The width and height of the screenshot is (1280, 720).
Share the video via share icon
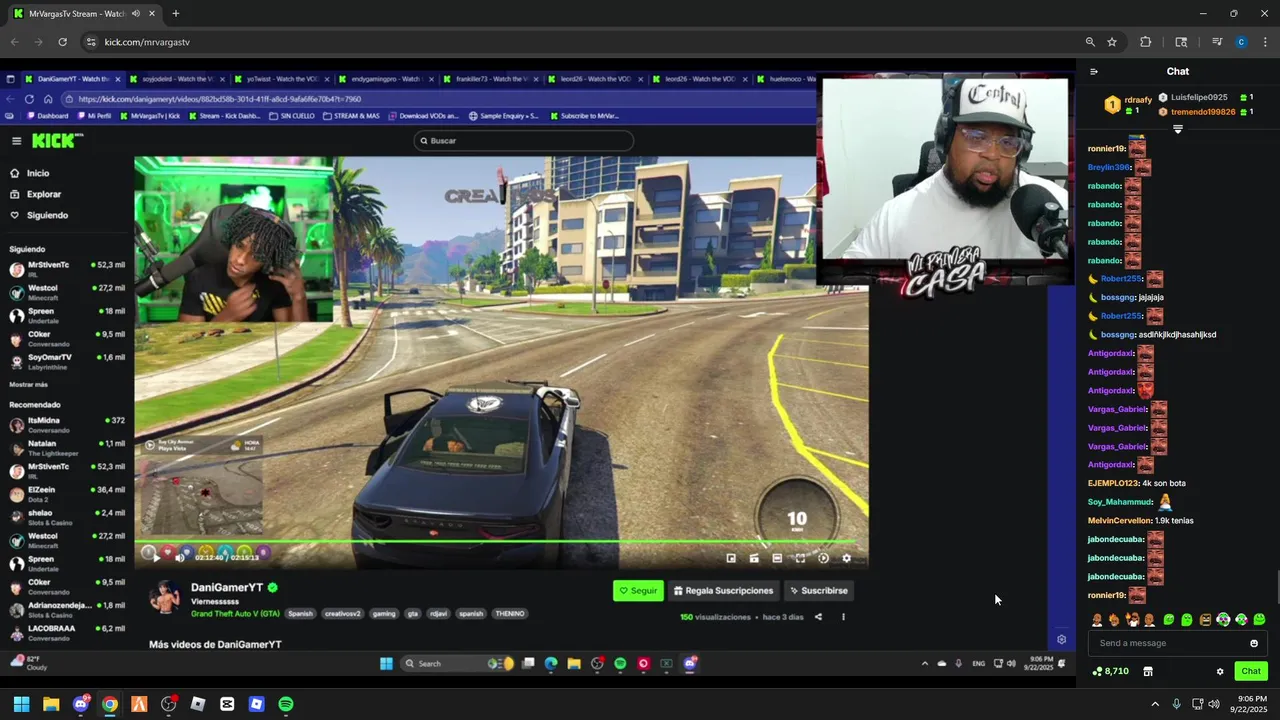click(x=818, y=617)
